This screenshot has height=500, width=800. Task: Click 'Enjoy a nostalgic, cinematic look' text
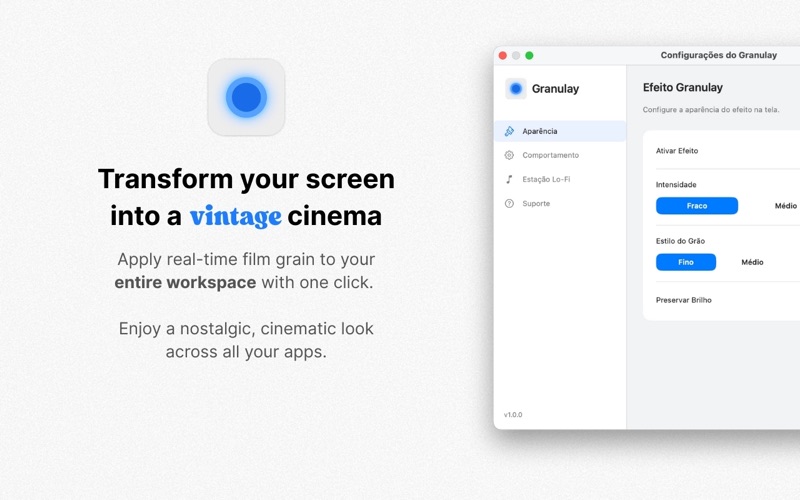(246, 329)
